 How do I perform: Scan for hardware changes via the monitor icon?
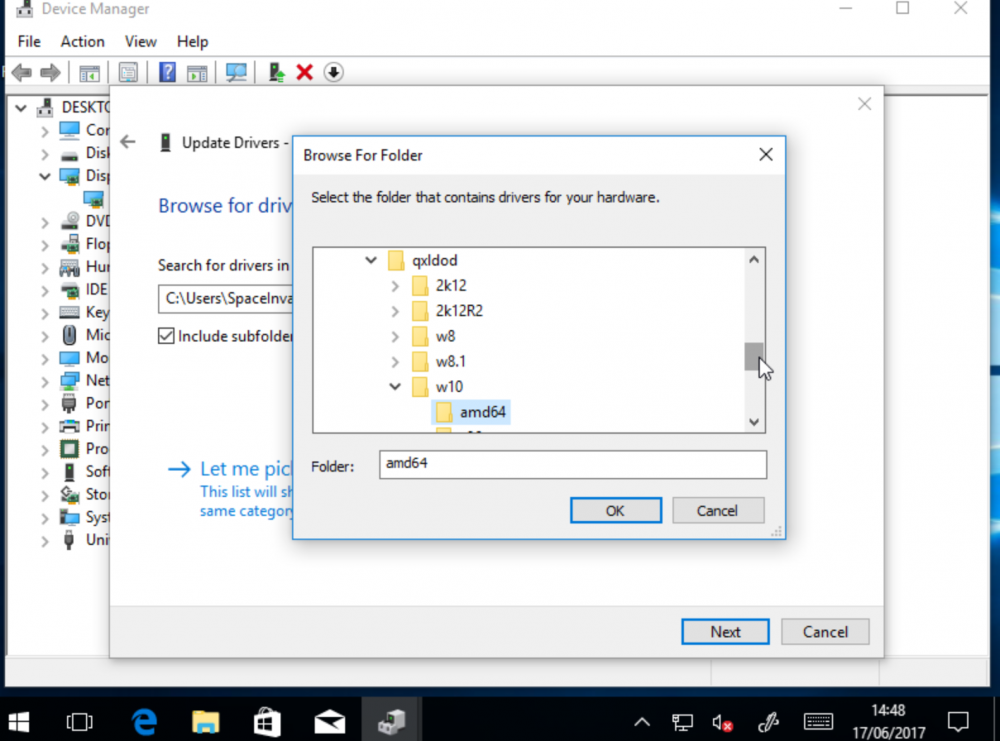pos(236,73)
